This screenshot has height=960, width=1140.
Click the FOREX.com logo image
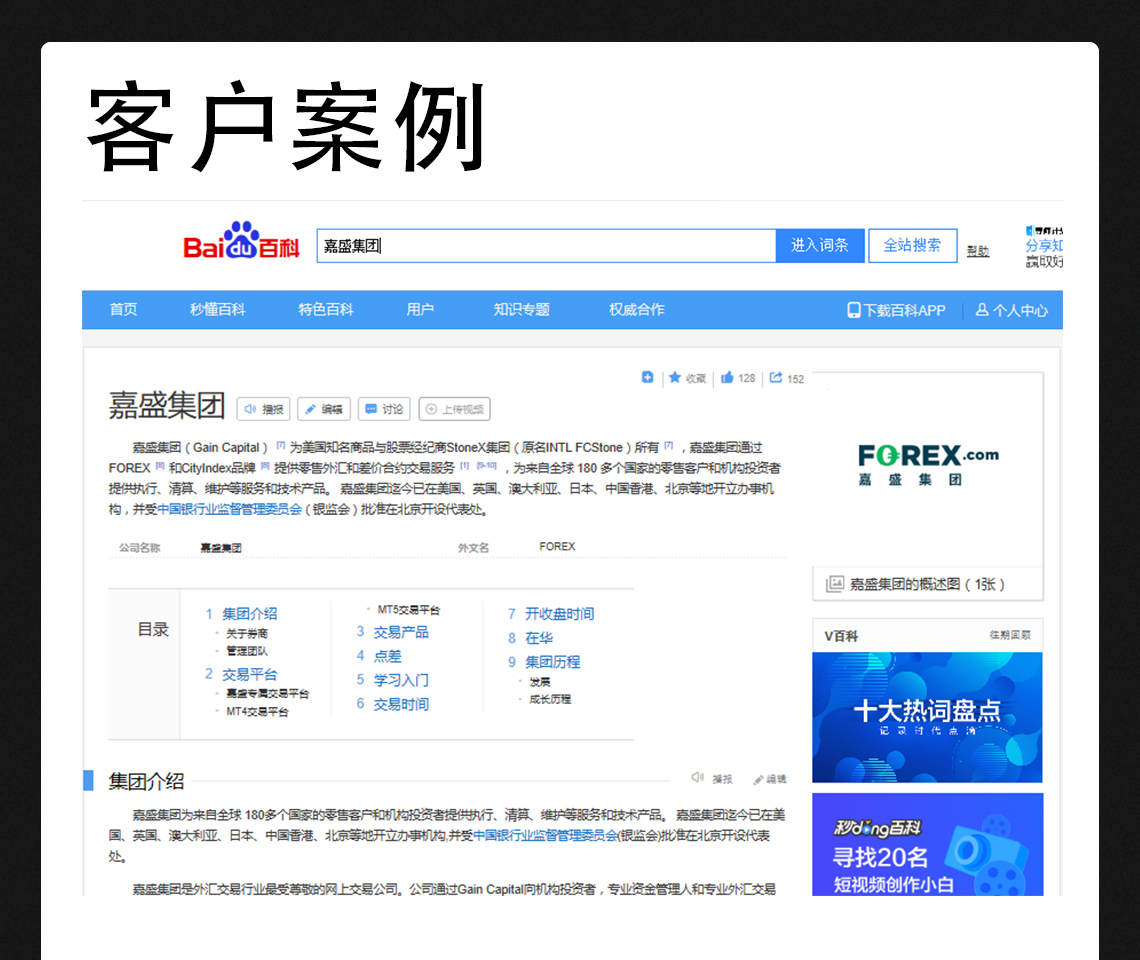928,464
